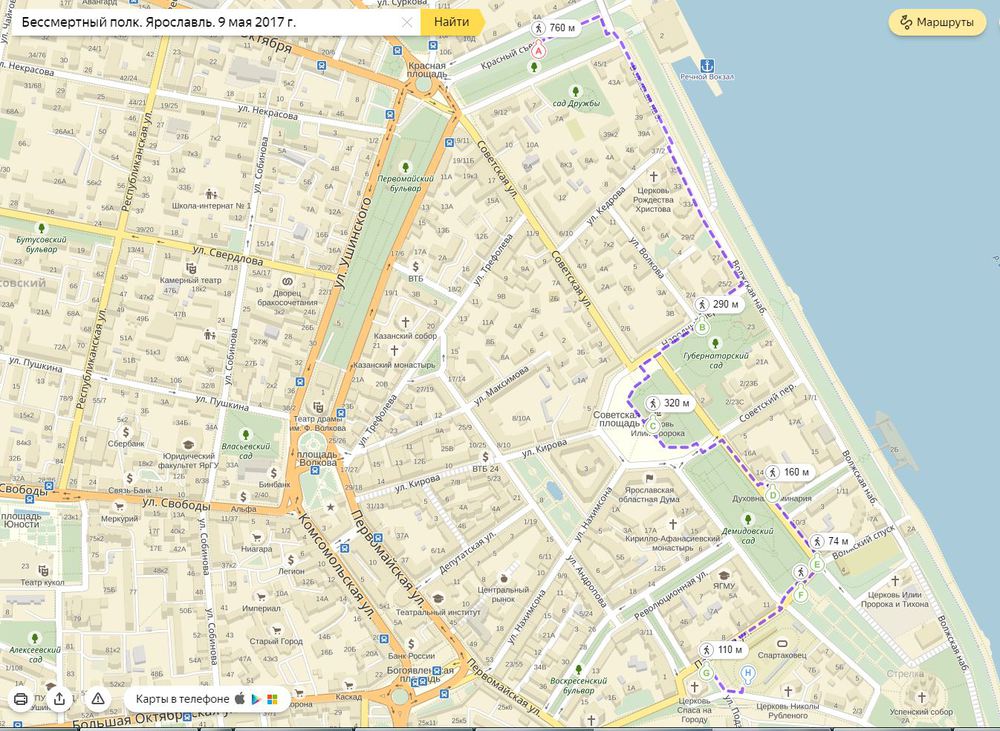
Task: Click the Театр кукол theater icon
Action: pyautogui.click(x=43, y=570)
